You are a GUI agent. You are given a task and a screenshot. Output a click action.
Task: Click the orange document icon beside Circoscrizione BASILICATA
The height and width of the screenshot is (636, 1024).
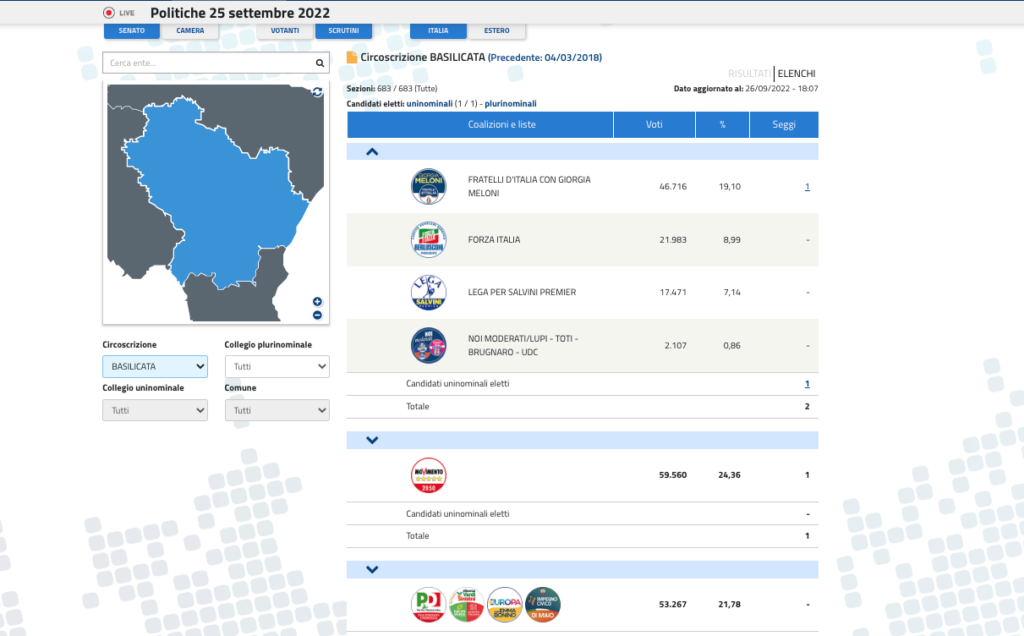pyautogui.click(x=352, y=57)
